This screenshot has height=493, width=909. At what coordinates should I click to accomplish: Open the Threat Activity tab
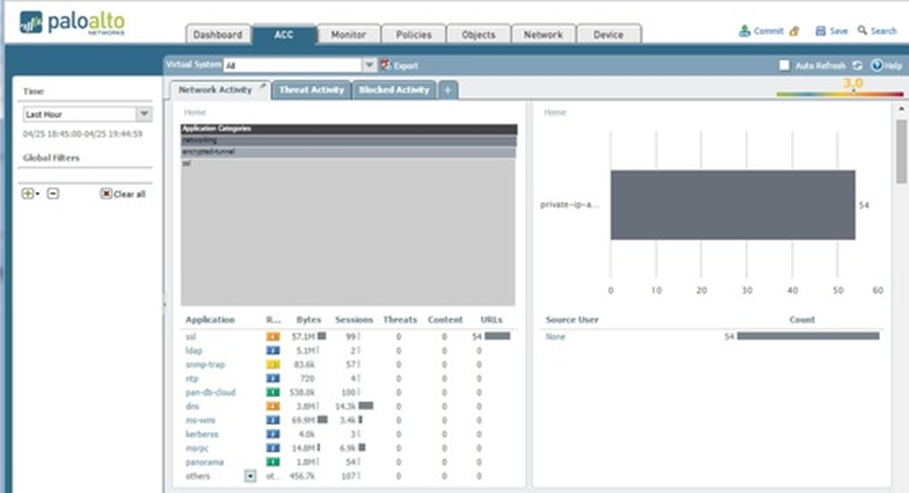click(311, 90)
